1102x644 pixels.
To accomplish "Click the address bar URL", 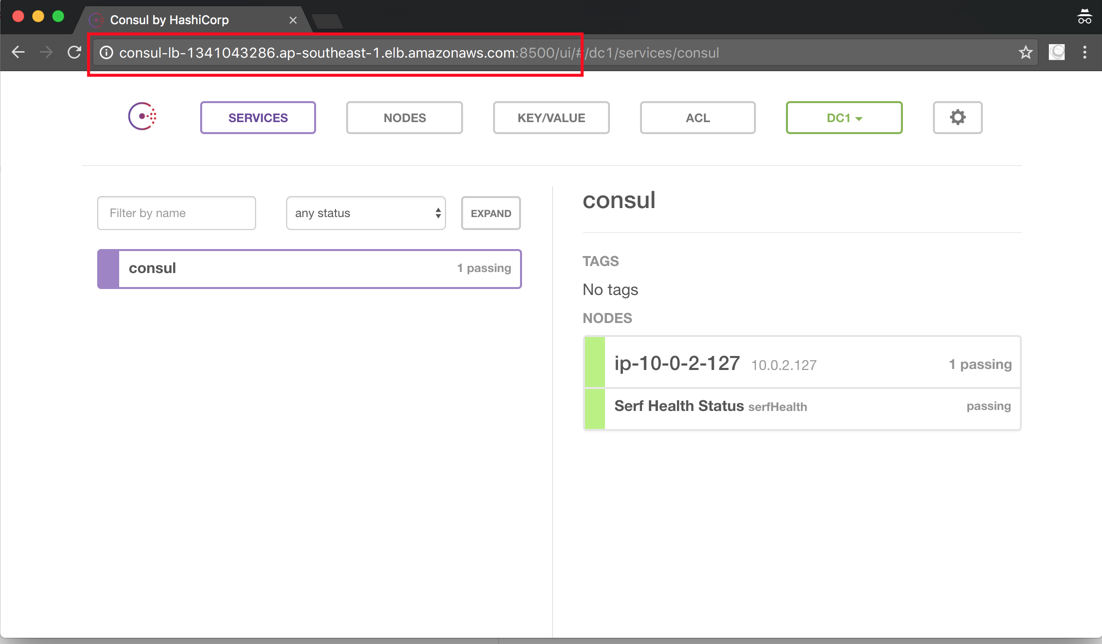I will pyautogui.click(x=419, y=53).
